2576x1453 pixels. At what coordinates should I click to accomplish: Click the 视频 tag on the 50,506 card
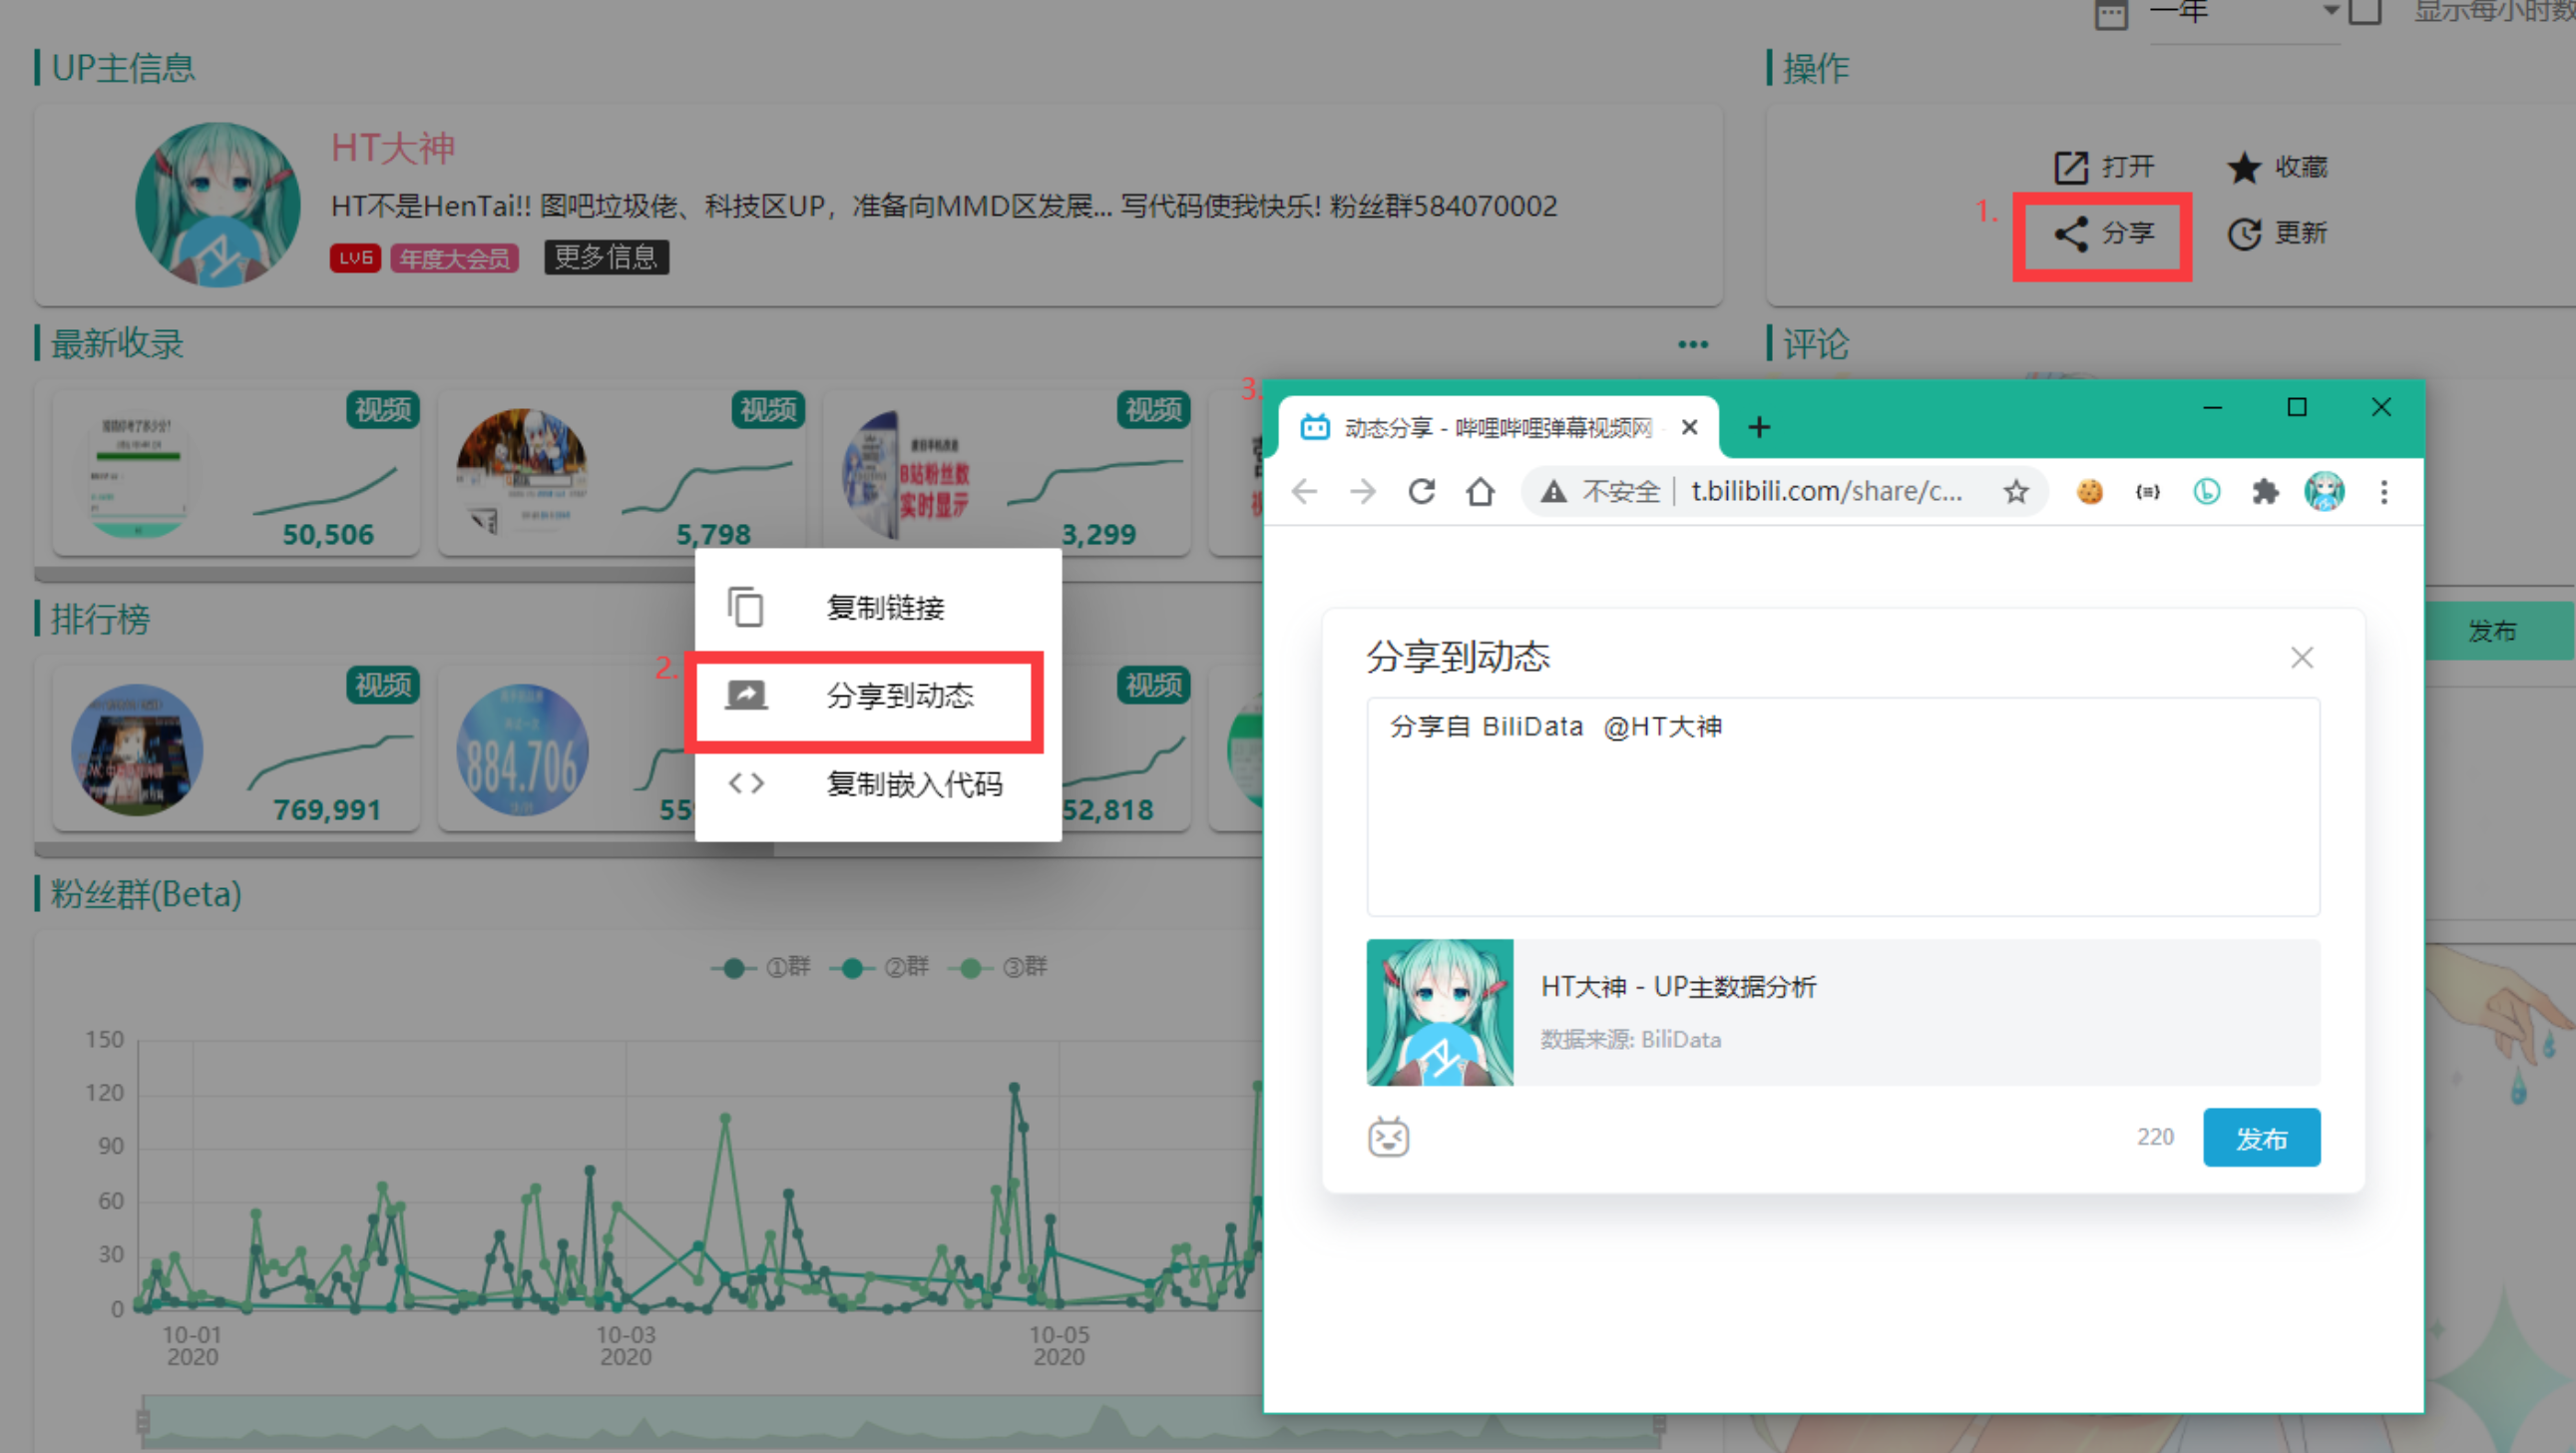click(383, 410)
